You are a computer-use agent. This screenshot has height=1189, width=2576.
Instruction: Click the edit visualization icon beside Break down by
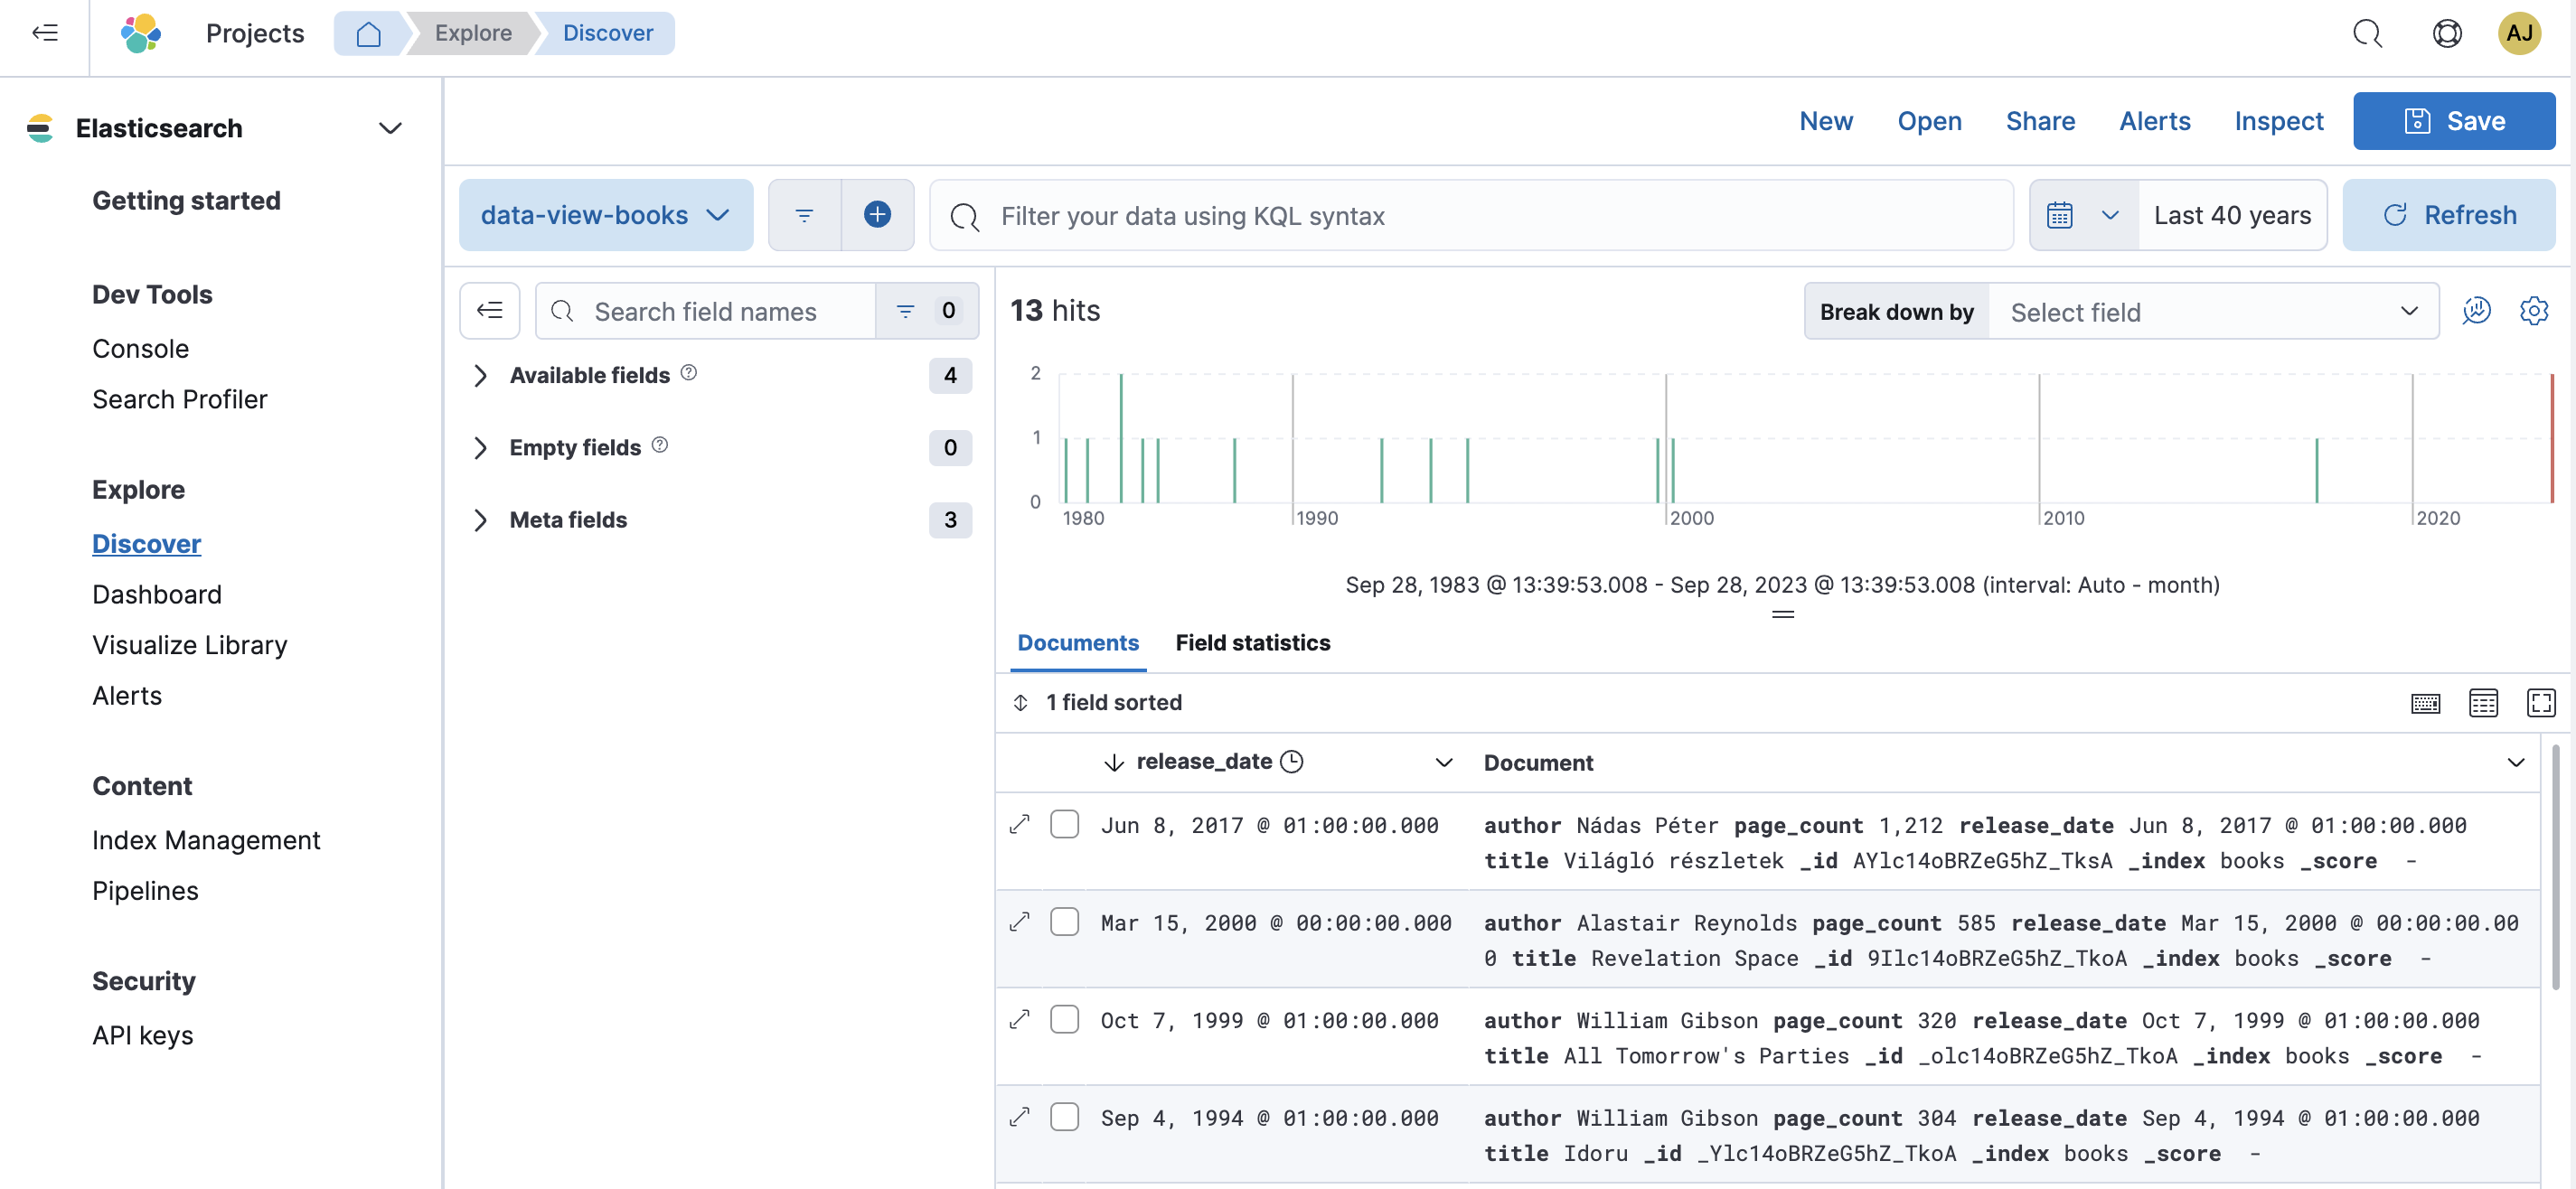pyautogui.click(x=2476, y=311)
